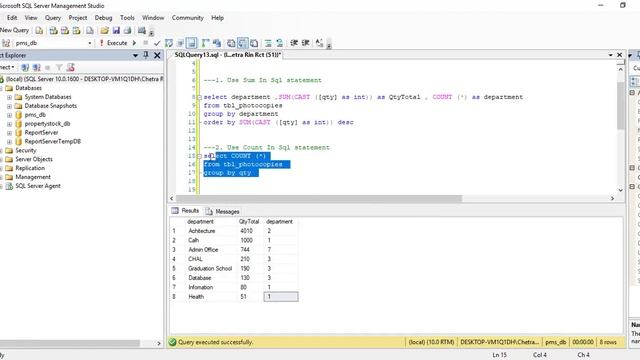The width and height of the screenshot is (640, 360).
Task: Open a SQL Server Compact Query
Action: [x=90, y=31]
